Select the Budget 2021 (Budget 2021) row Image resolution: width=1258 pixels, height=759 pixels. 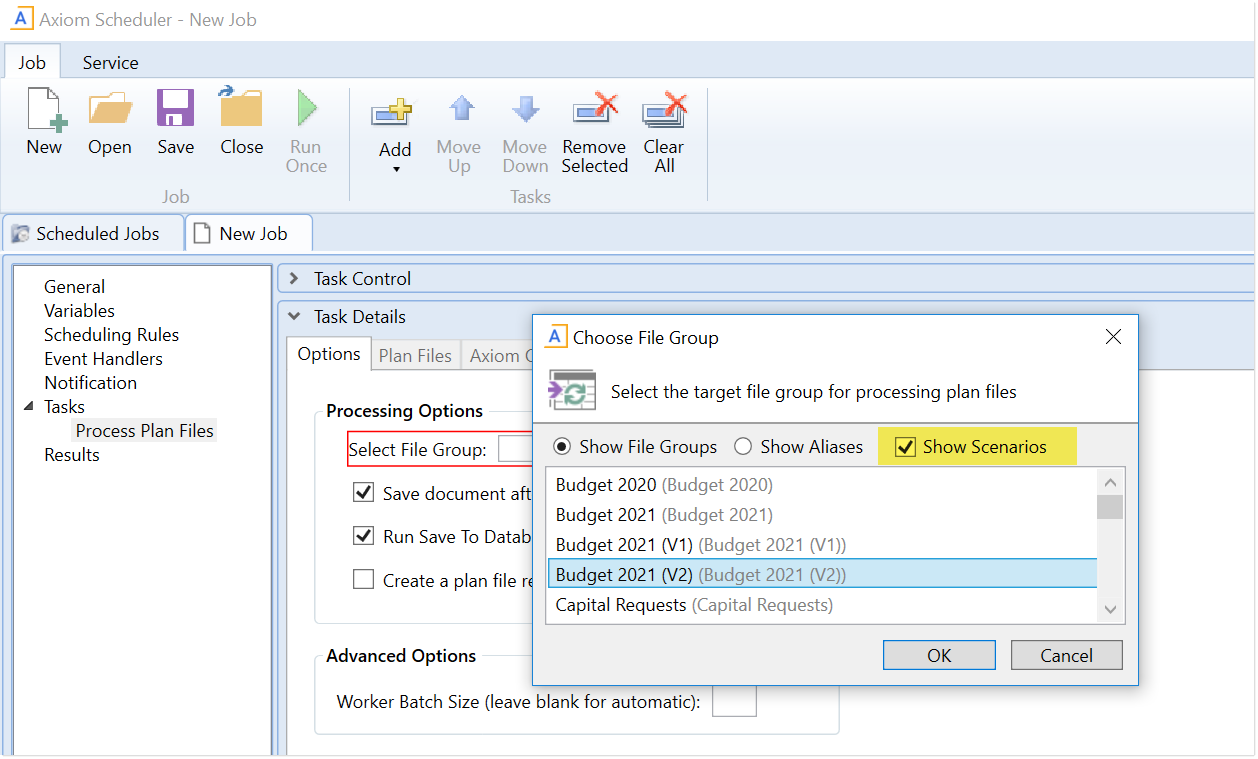point(821,515)
